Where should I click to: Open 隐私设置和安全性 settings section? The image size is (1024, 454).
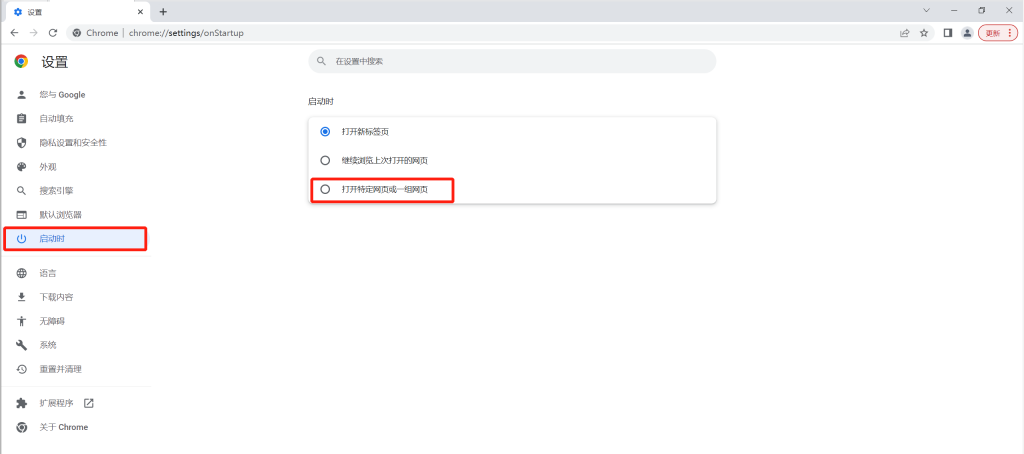pyautogui.click(x=72, y=143)
